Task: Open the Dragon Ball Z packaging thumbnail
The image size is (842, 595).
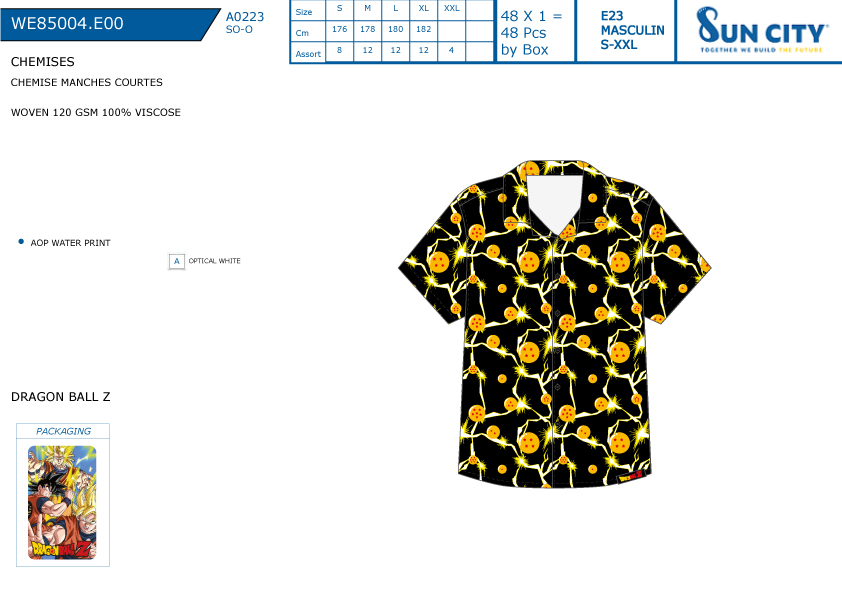Action: click(x=62, y=502)
